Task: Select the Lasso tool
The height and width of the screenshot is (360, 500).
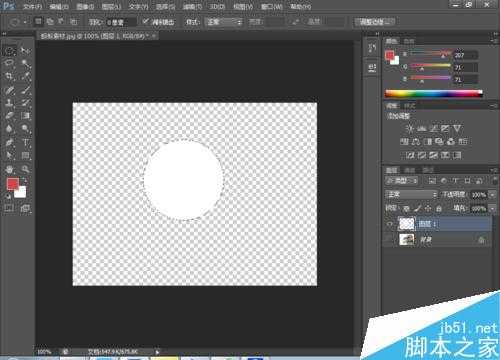Action: click(9, 63)
